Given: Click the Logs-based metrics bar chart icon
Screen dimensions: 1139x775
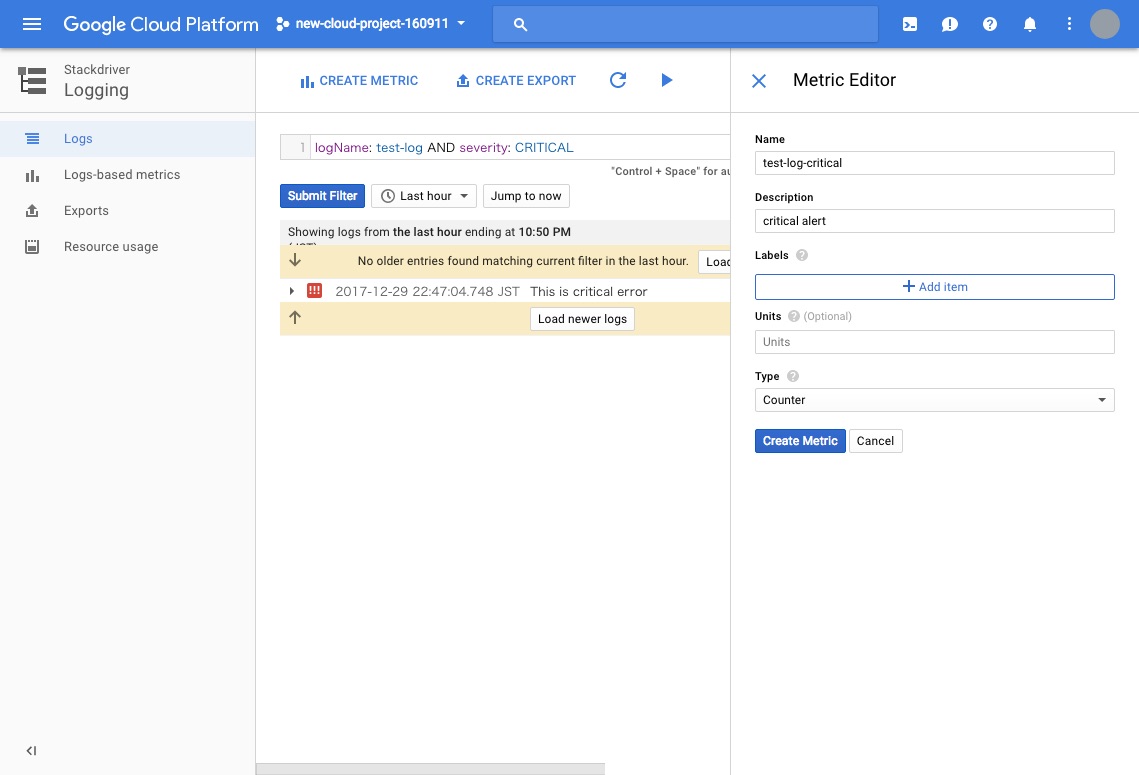Looking at the screenshot, I should tap(32, 175).
